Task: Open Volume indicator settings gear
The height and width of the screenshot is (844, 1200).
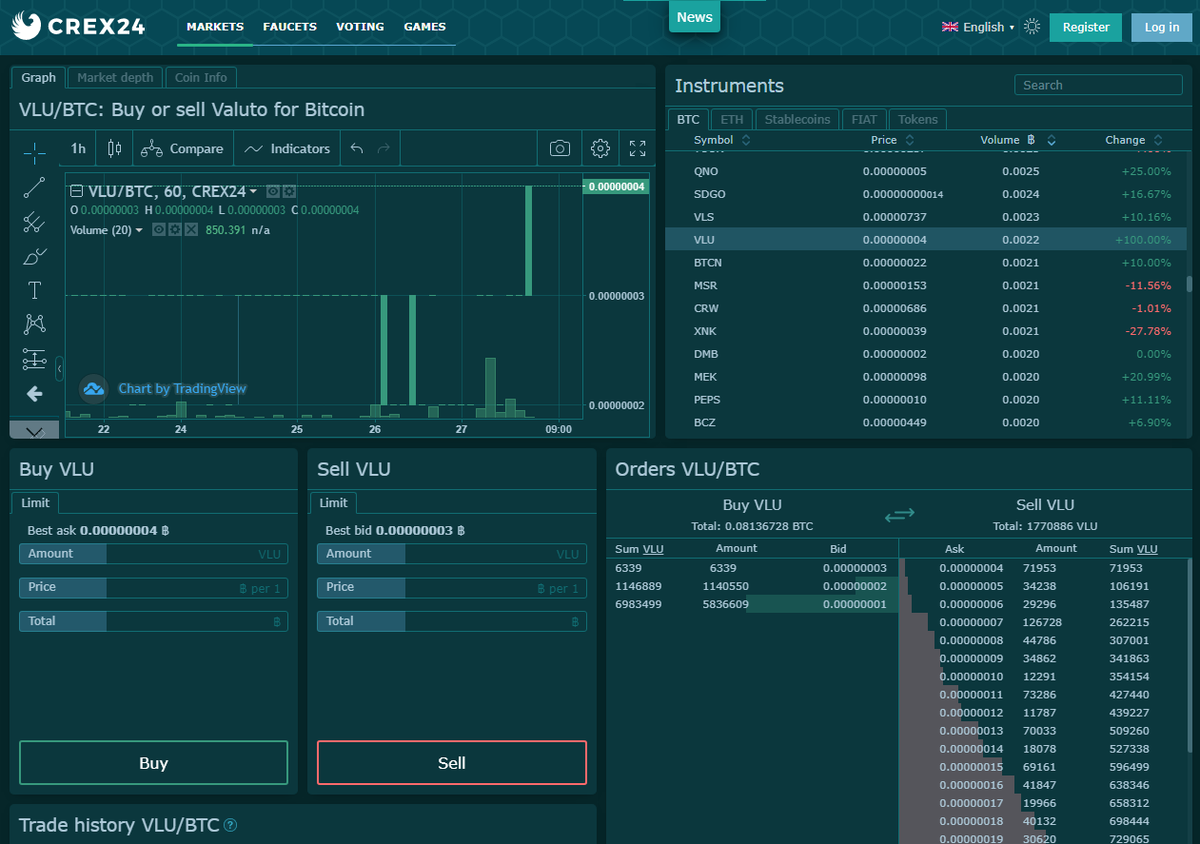Action: point(175,230)
